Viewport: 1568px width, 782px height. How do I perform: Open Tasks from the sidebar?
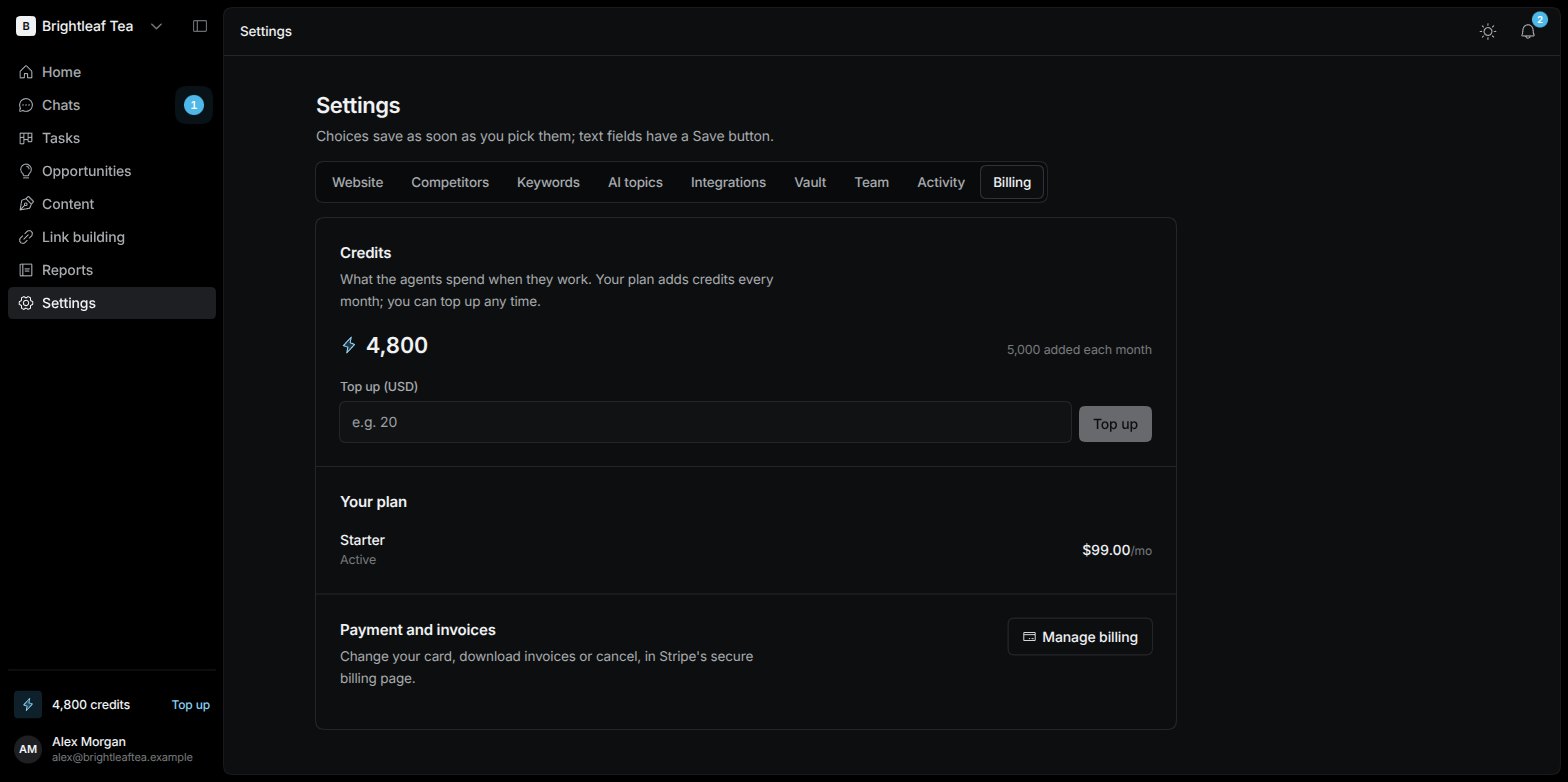coord(112,138)
